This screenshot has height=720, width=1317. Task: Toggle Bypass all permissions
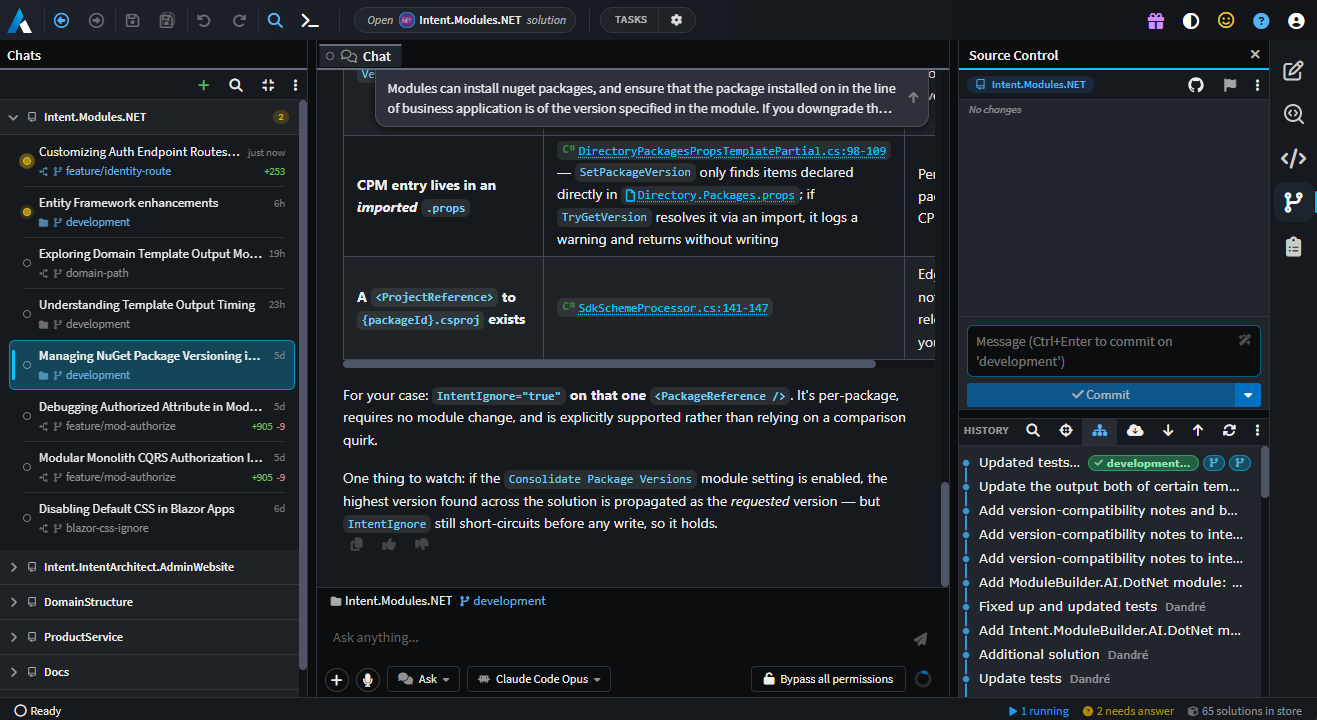pyautogui.click(x=828, y=679)
